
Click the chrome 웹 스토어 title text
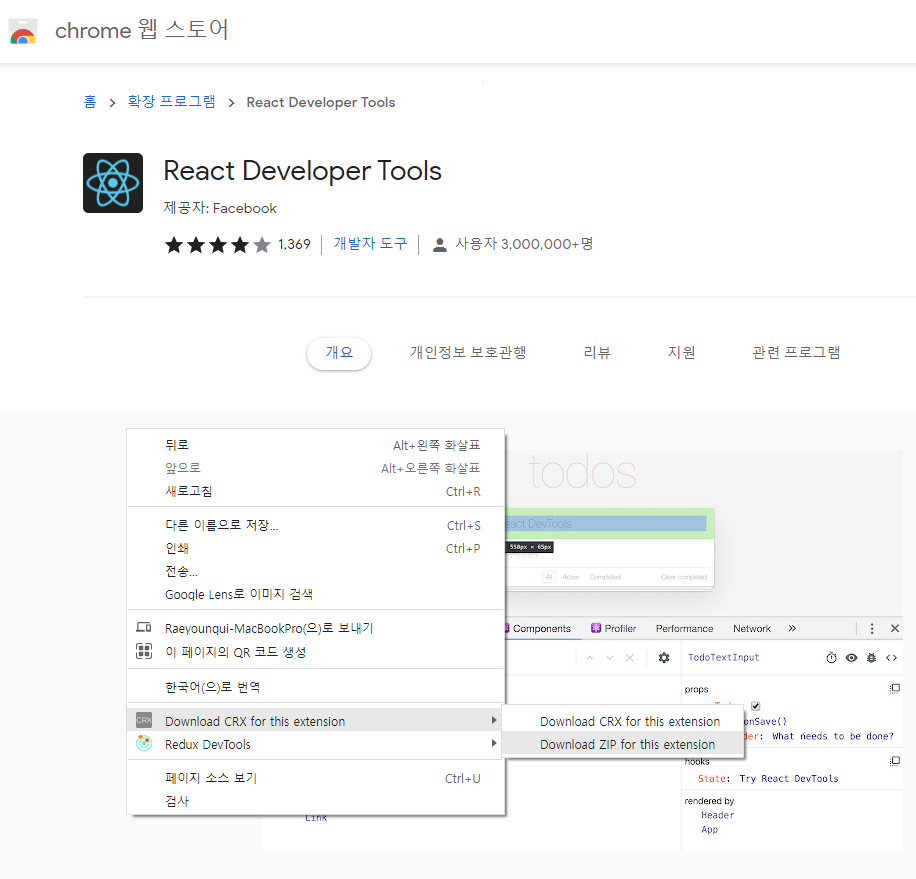(x=141, y=30)
